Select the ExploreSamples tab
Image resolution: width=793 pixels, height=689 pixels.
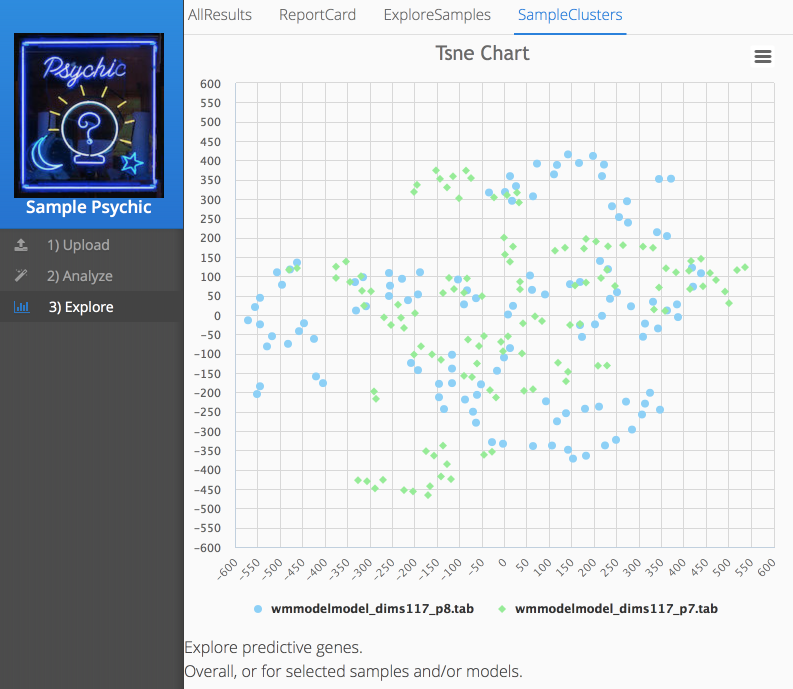pos(437,15)
